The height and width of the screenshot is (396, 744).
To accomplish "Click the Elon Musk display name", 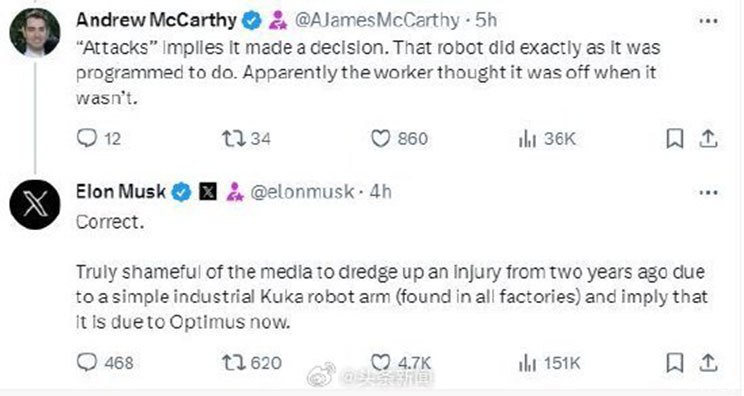I will [x=121, y=192].
